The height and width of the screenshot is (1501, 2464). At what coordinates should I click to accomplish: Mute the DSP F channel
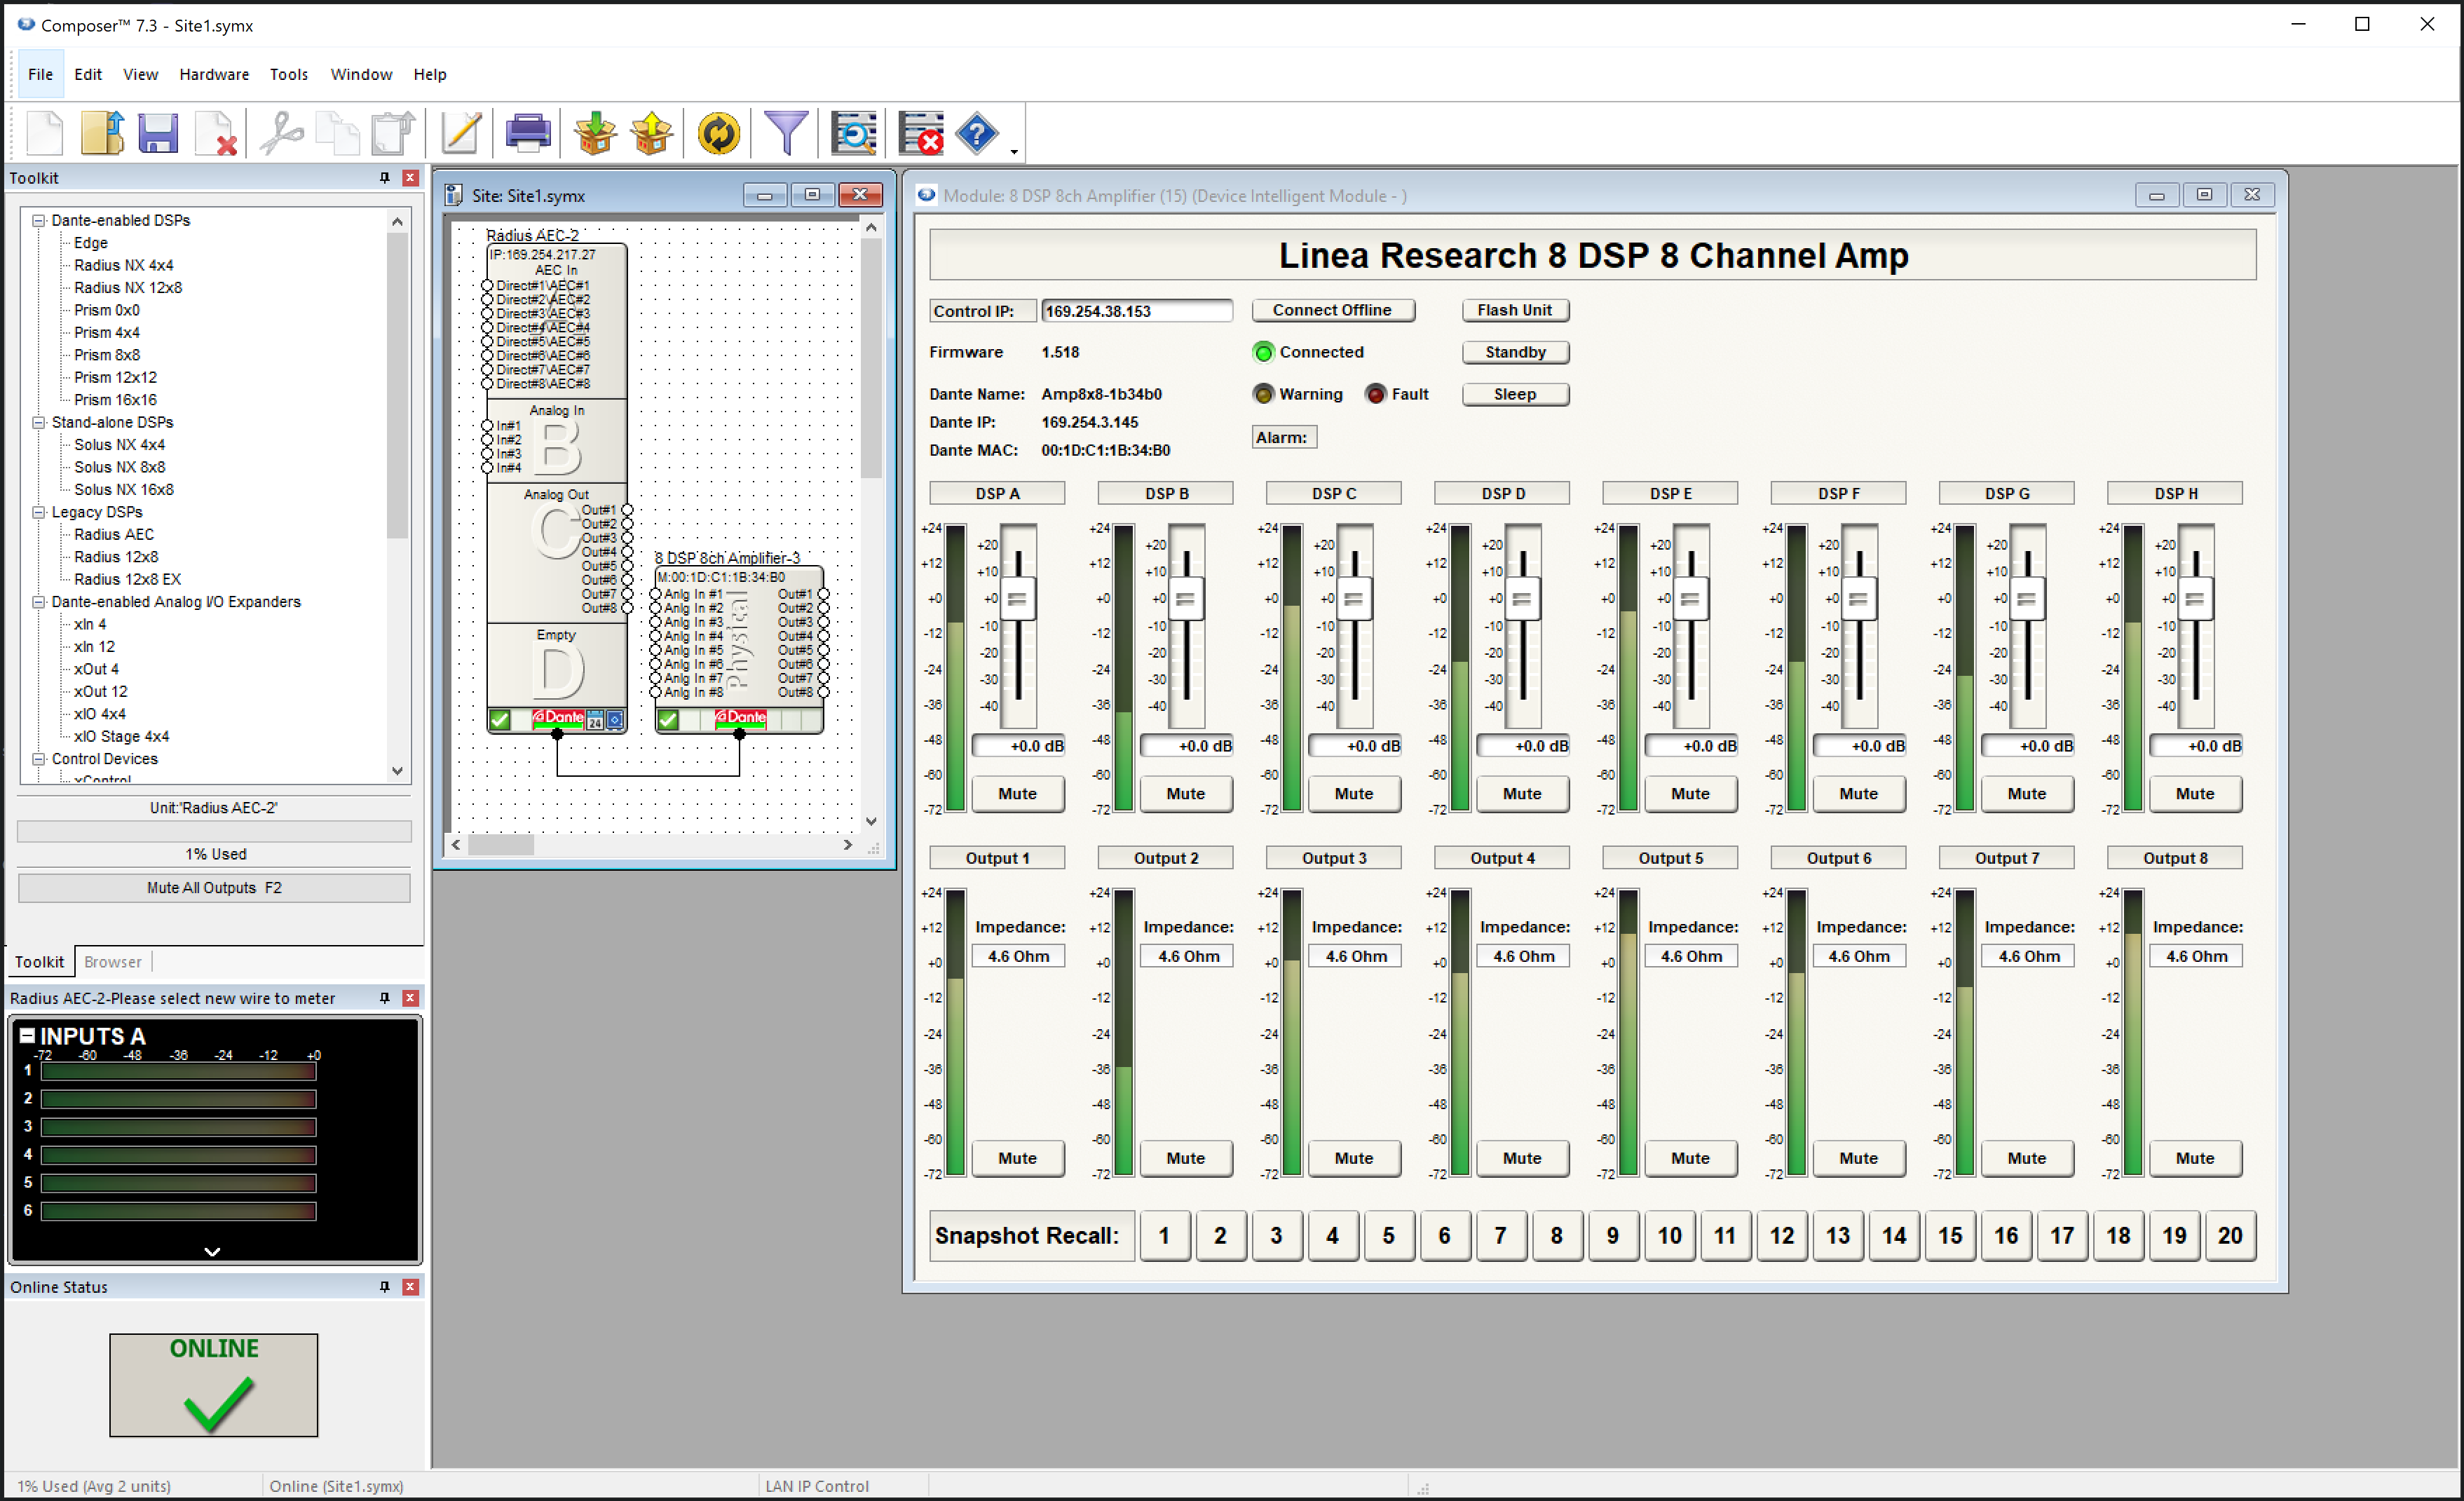(1858, 793)
